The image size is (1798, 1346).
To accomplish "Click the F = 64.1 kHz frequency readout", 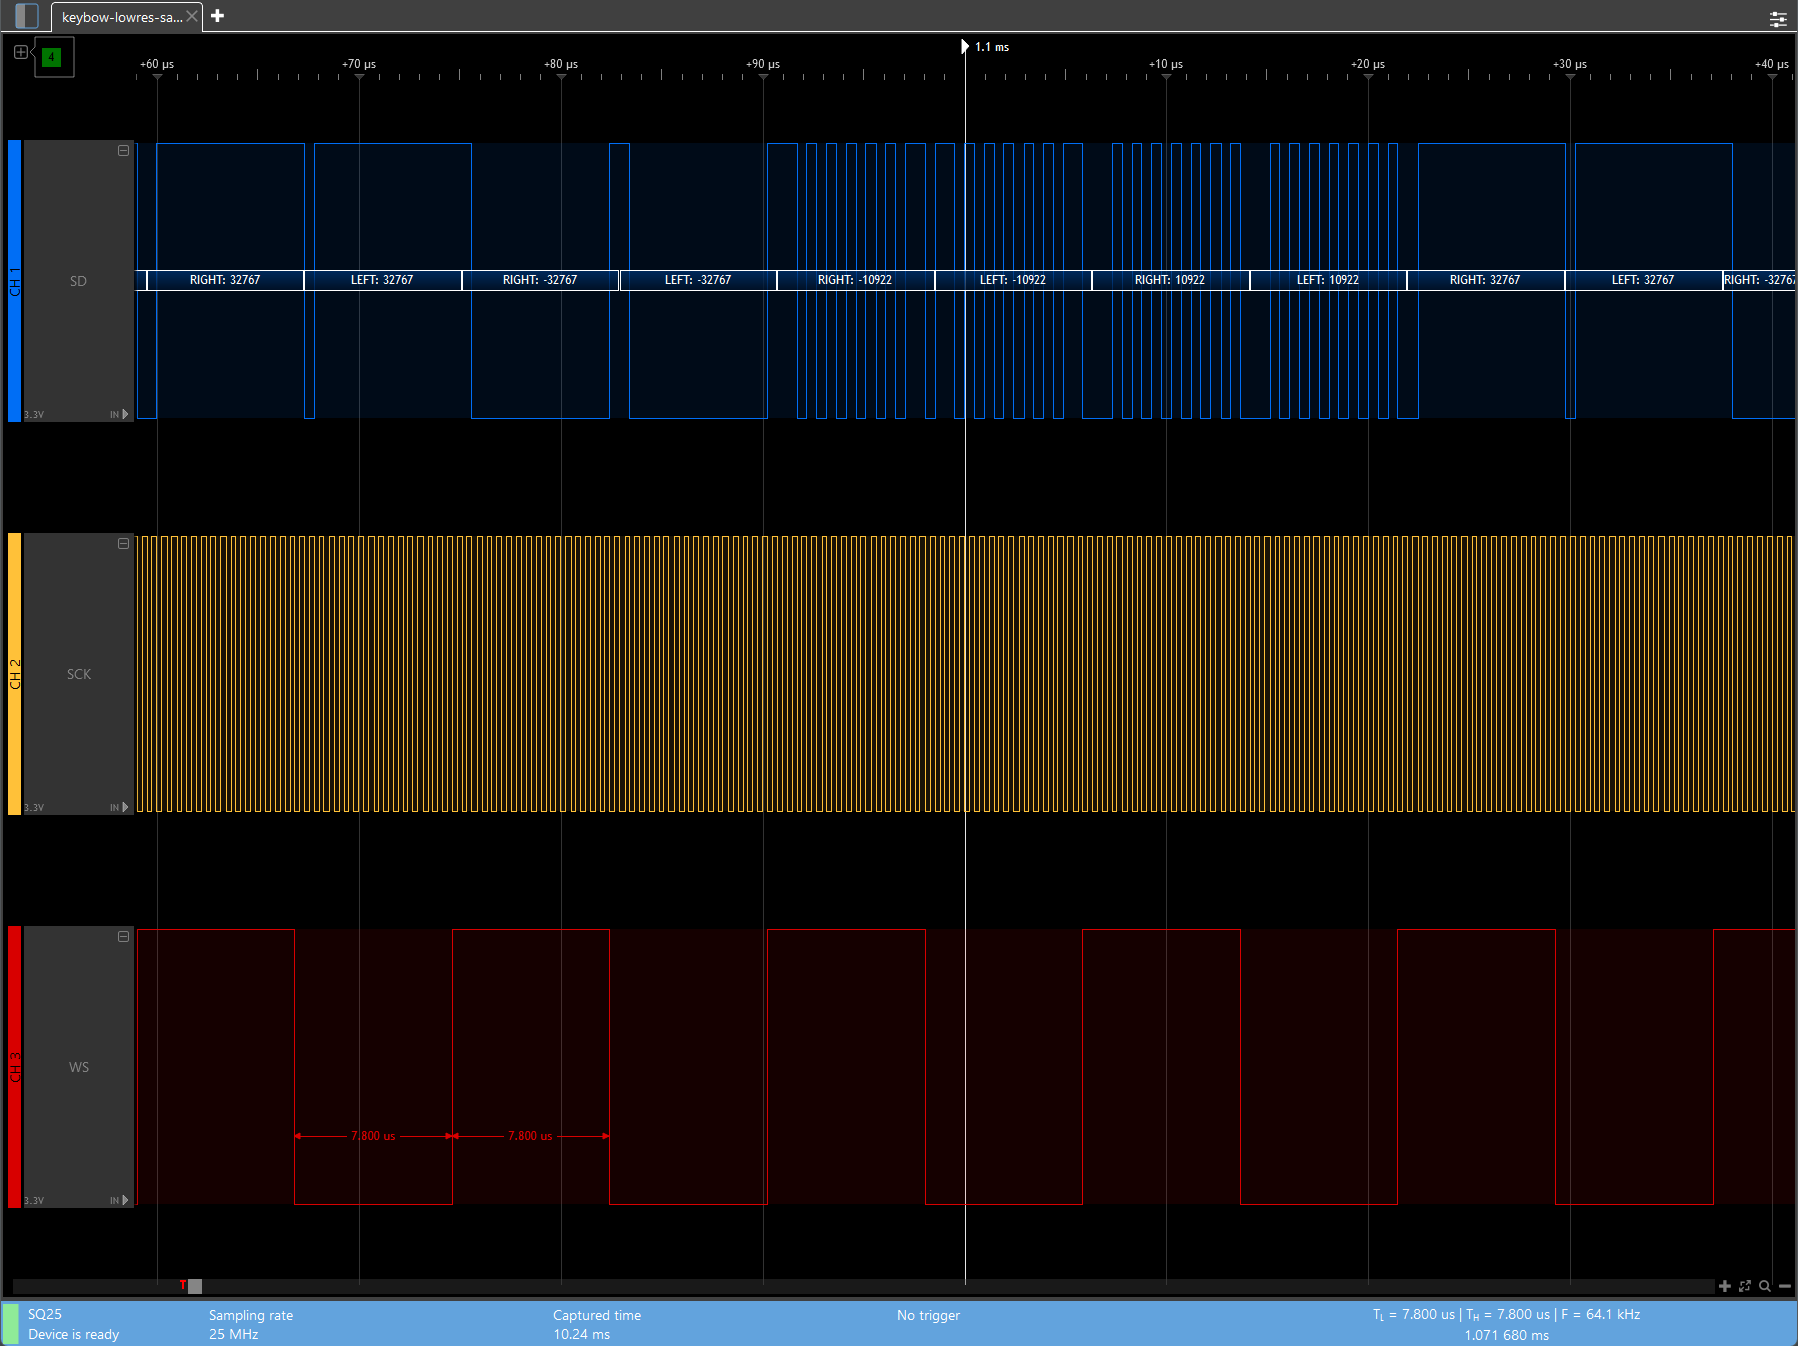I will coord(1601,1314).
